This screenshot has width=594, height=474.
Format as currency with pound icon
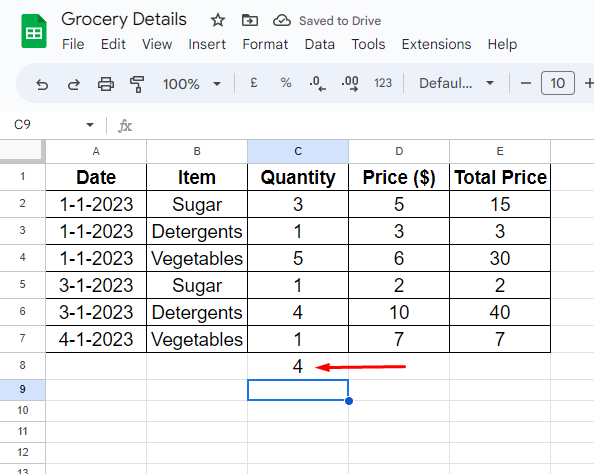(254, 83)
